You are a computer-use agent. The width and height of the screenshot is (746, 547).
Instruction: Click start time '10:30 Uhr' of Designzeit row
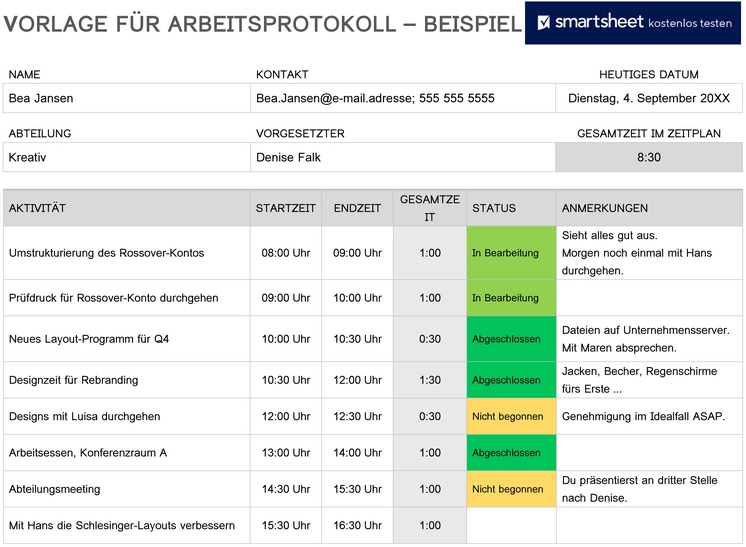[x=286, y=380]
